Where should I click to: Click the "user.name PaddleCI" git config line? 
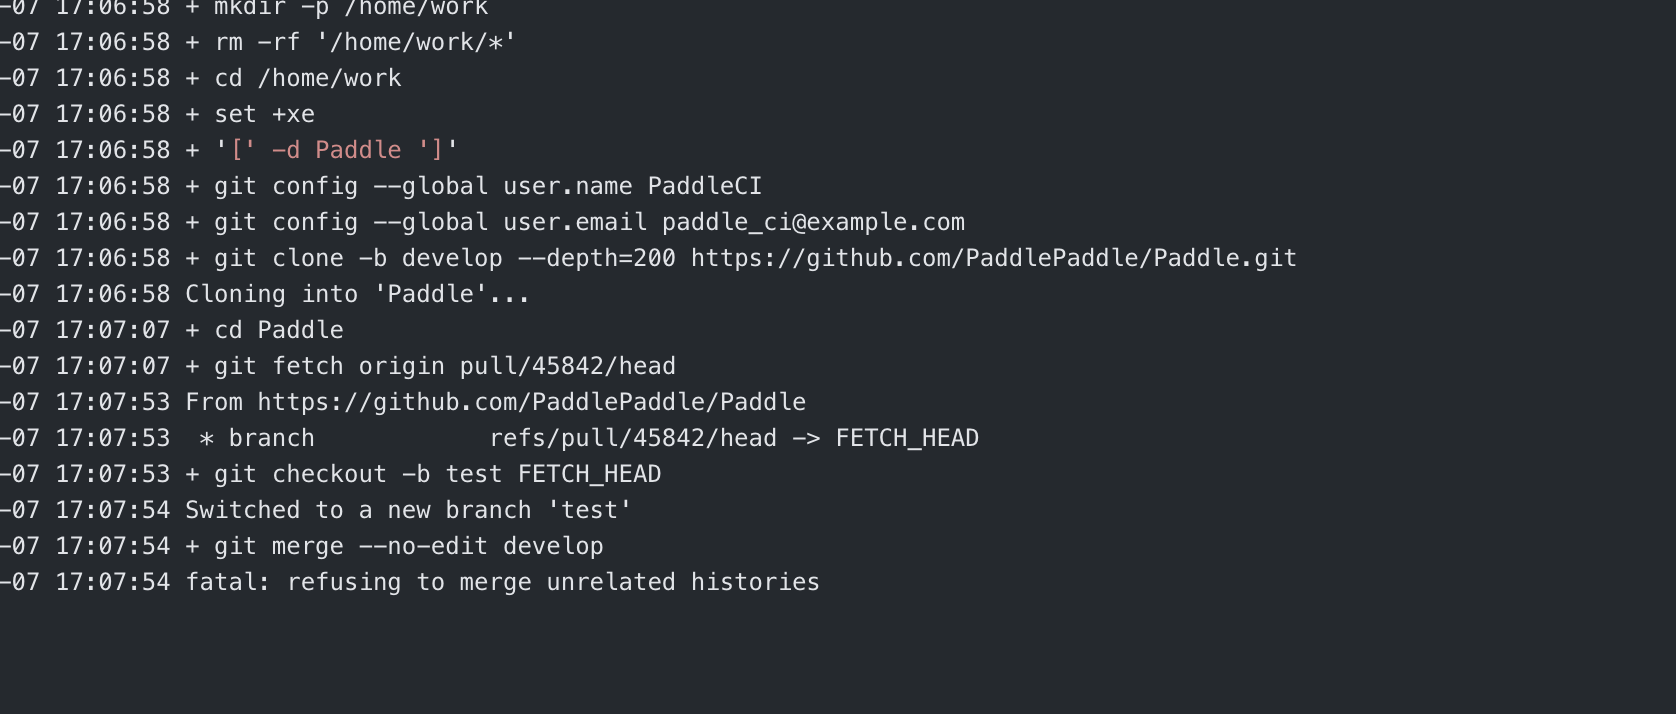(x=632, y=186)
